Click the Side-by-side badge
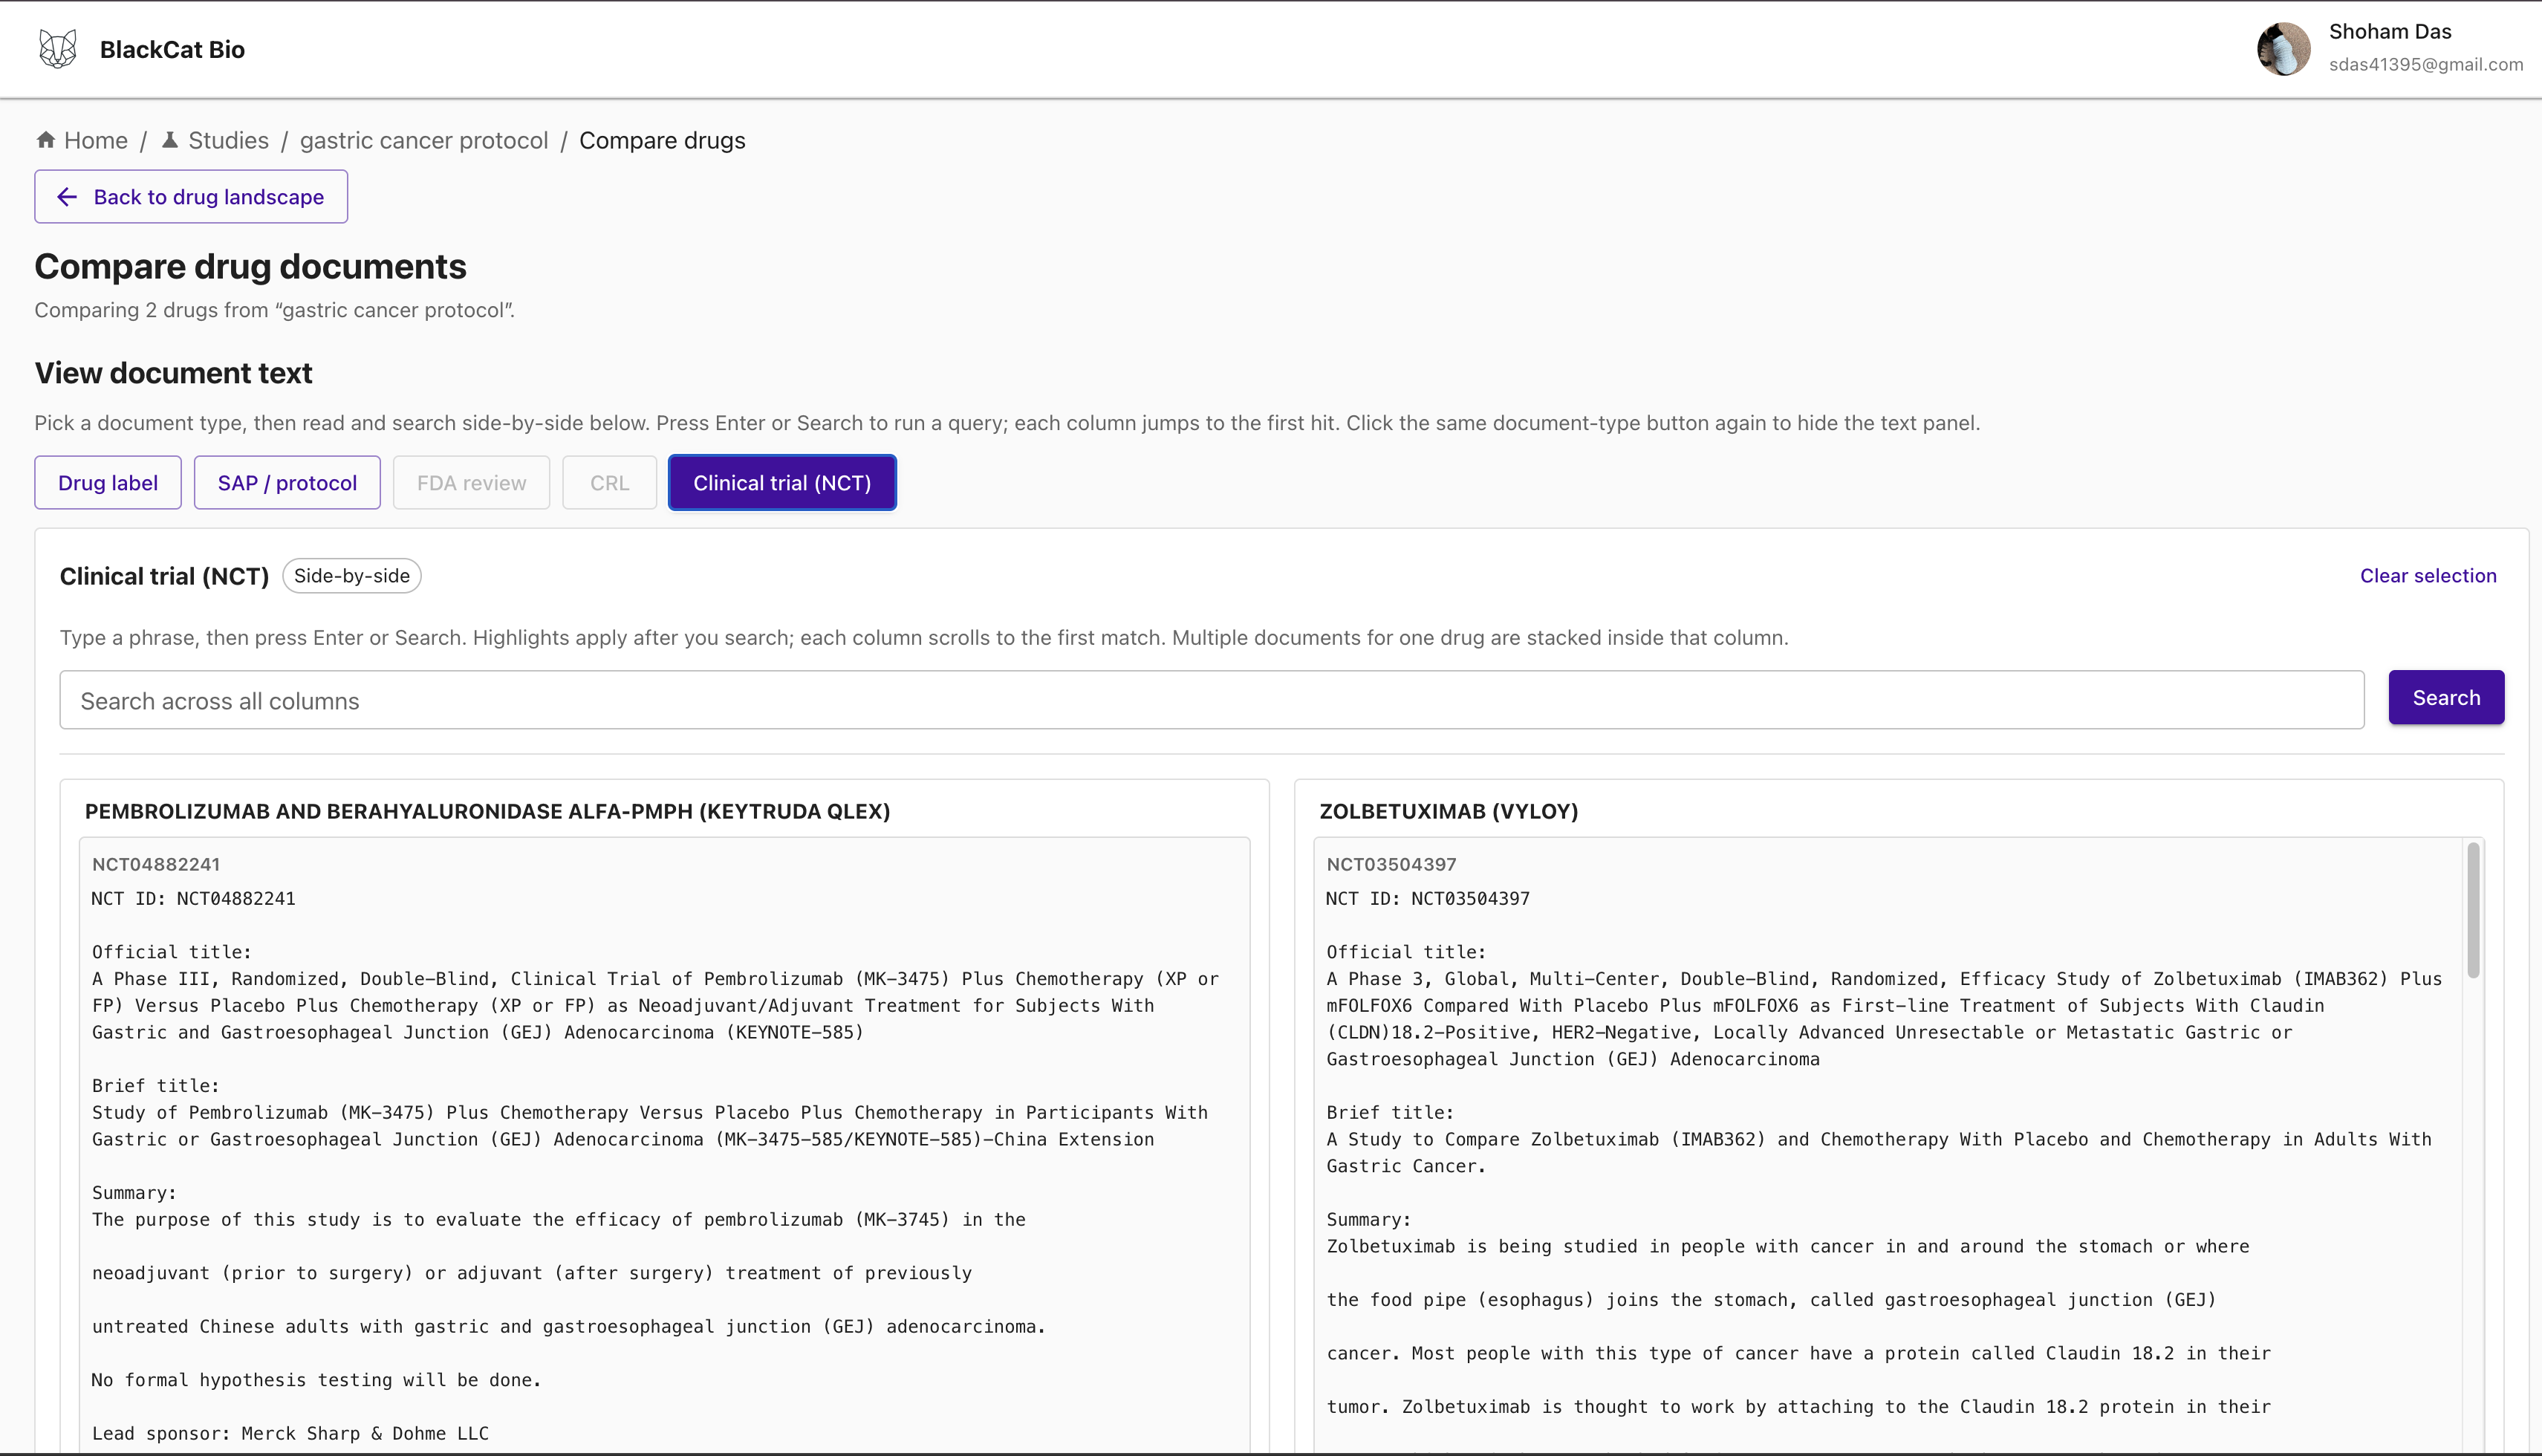2542x1456 pixels. pyautogui.click(x=352, y=576)
